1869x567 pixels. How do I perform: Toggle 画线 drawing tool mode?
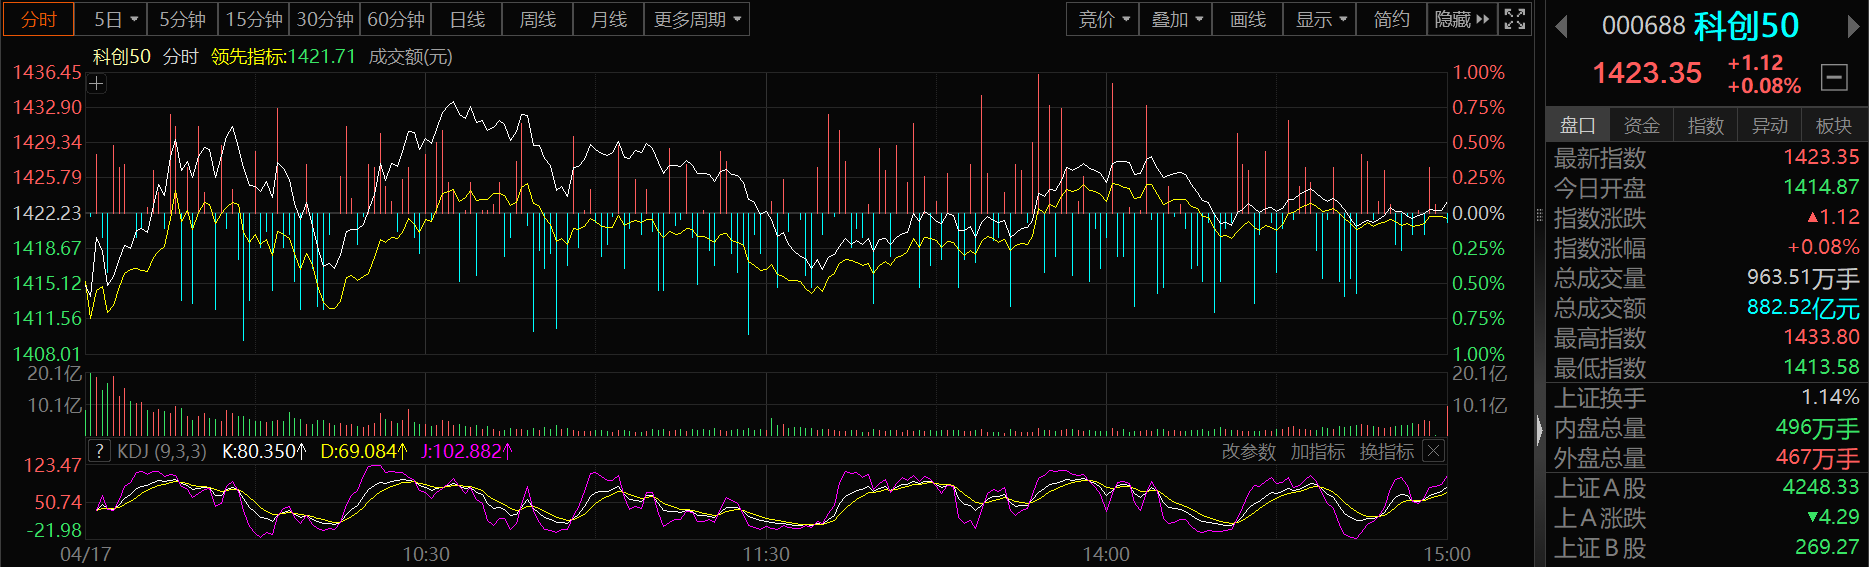point(1247,19)
